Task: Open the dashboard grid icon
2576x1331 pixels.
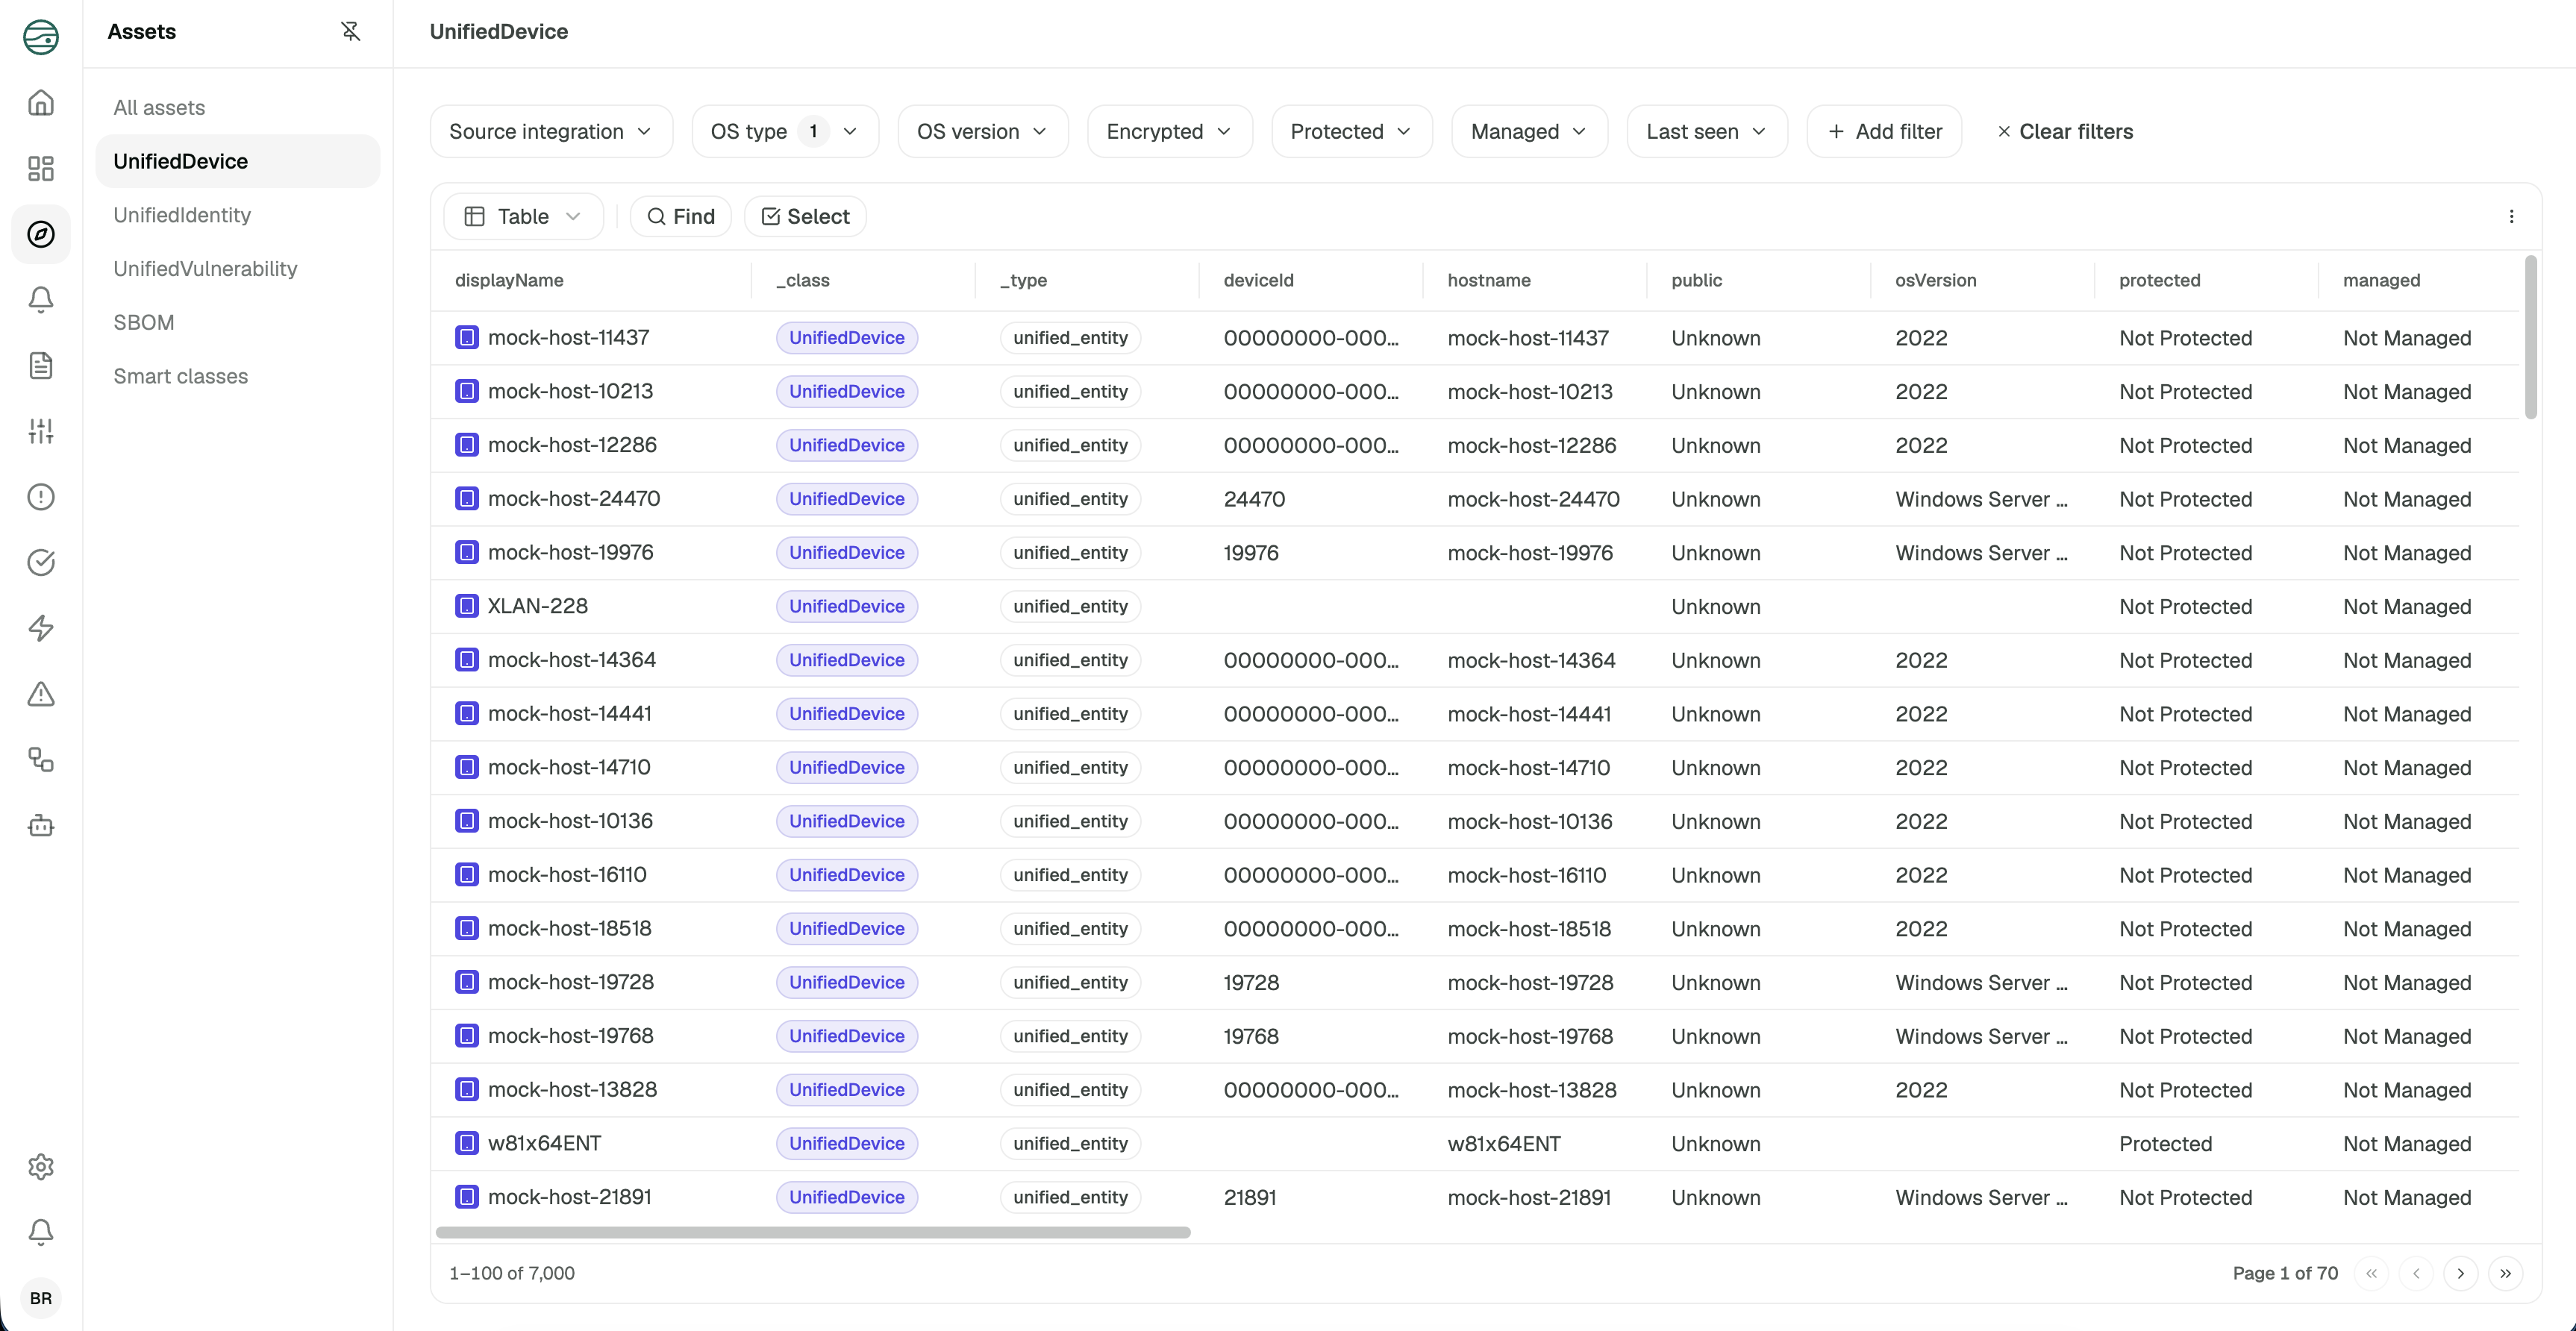Action: (x=41, y=169)
